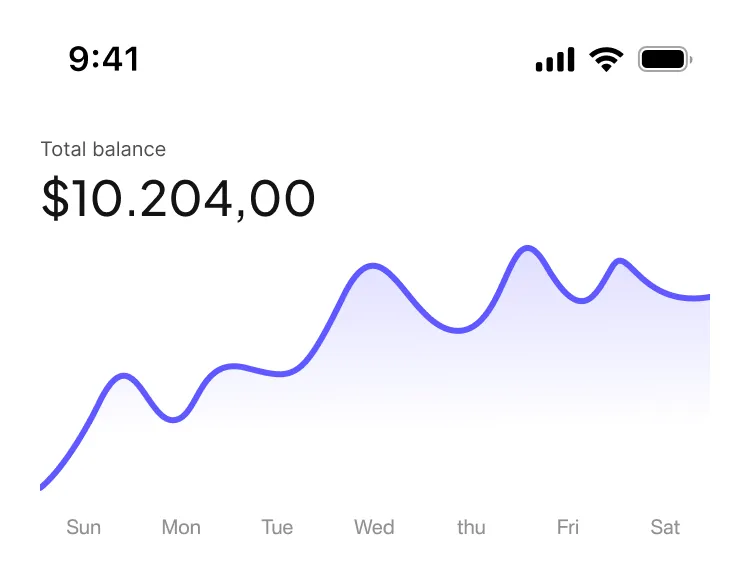Tap the 9:41 clock in status bar
The image size is (750, 574).
tap(104, 59)
